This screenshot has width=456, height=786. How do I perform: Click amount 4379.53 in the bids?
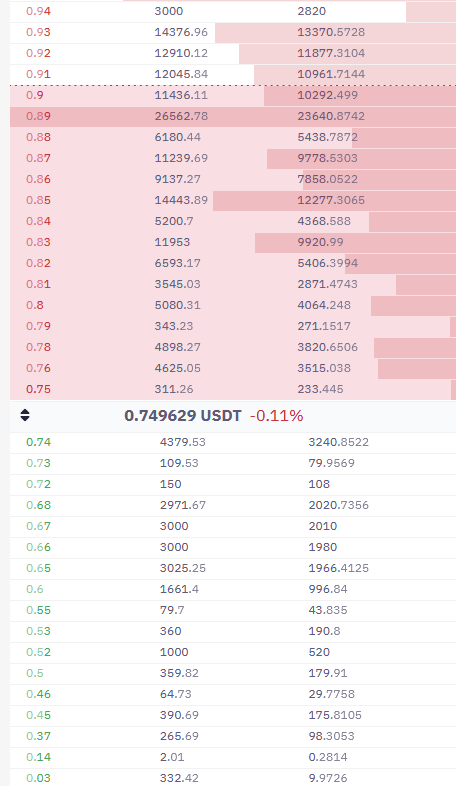coord(182,442)
